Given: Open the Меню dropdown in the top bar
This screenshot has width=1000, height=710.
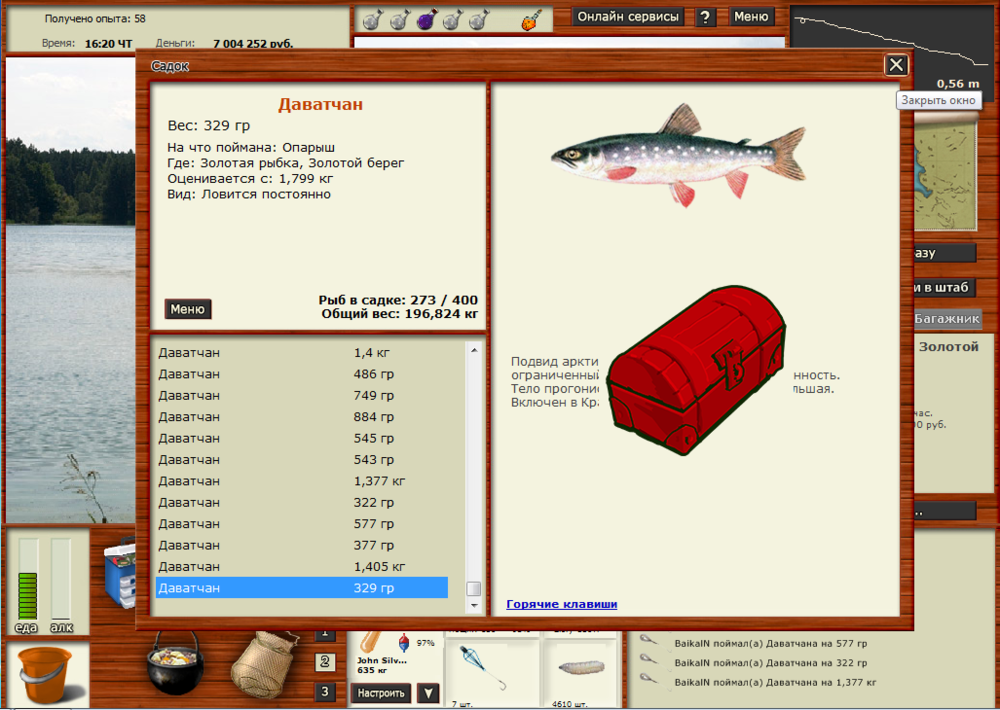Looking at the screenshot, I should (x=752, y=17).
